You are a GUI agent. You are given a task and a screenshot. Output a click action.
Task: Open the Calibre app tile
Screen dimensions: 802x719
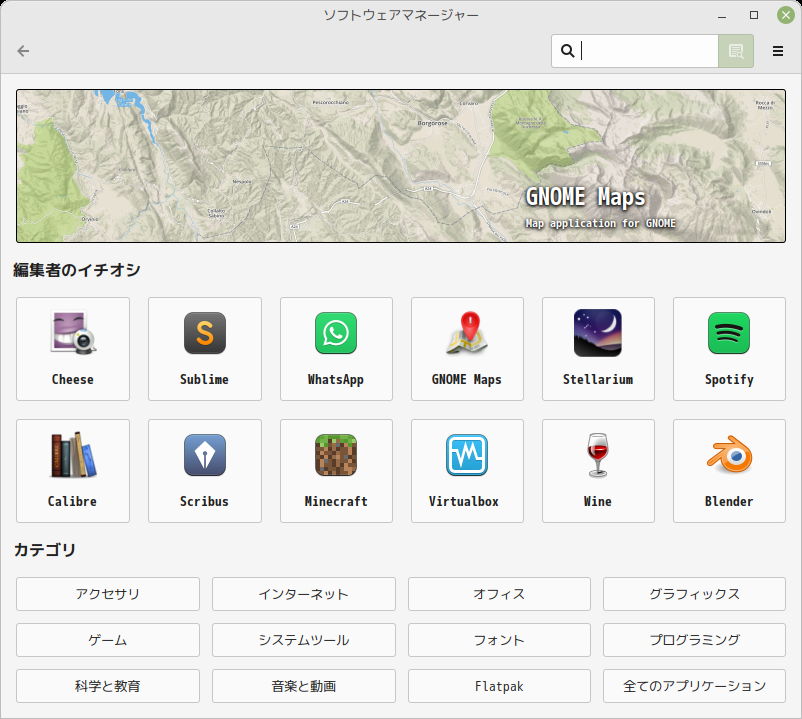[x=73, y=471]
